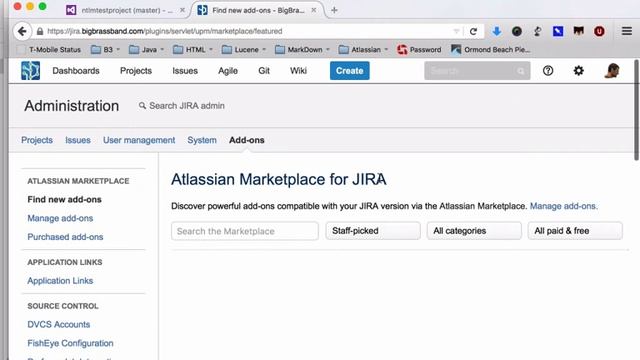Open the T-Mobile Status bookmark
Viewport: 640px width, 360px height.
click(x=49, y=50)
